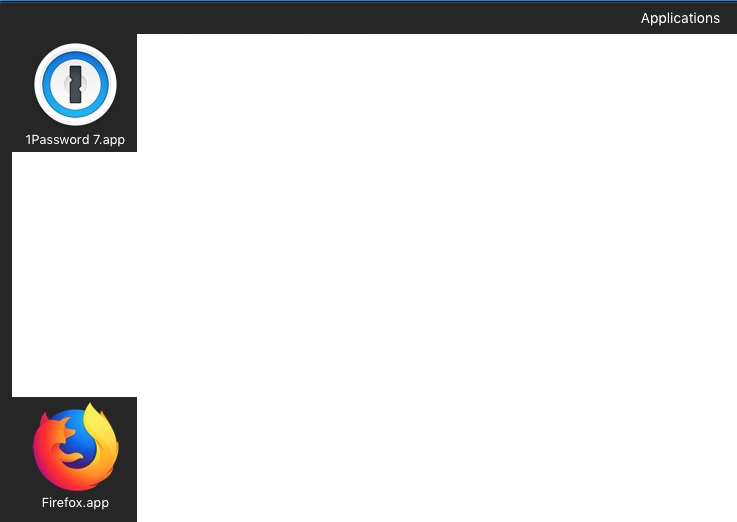Viewport: 737px width, 522px height.
Task: Click empty white area right of Firefox
Action: pyautogui.click(x=423, y=460)
